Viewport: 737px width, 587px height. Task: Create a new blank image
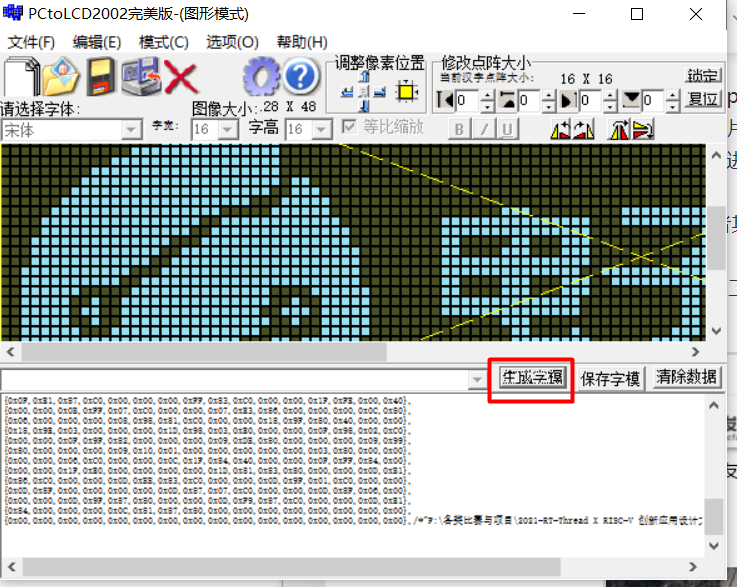21,76
